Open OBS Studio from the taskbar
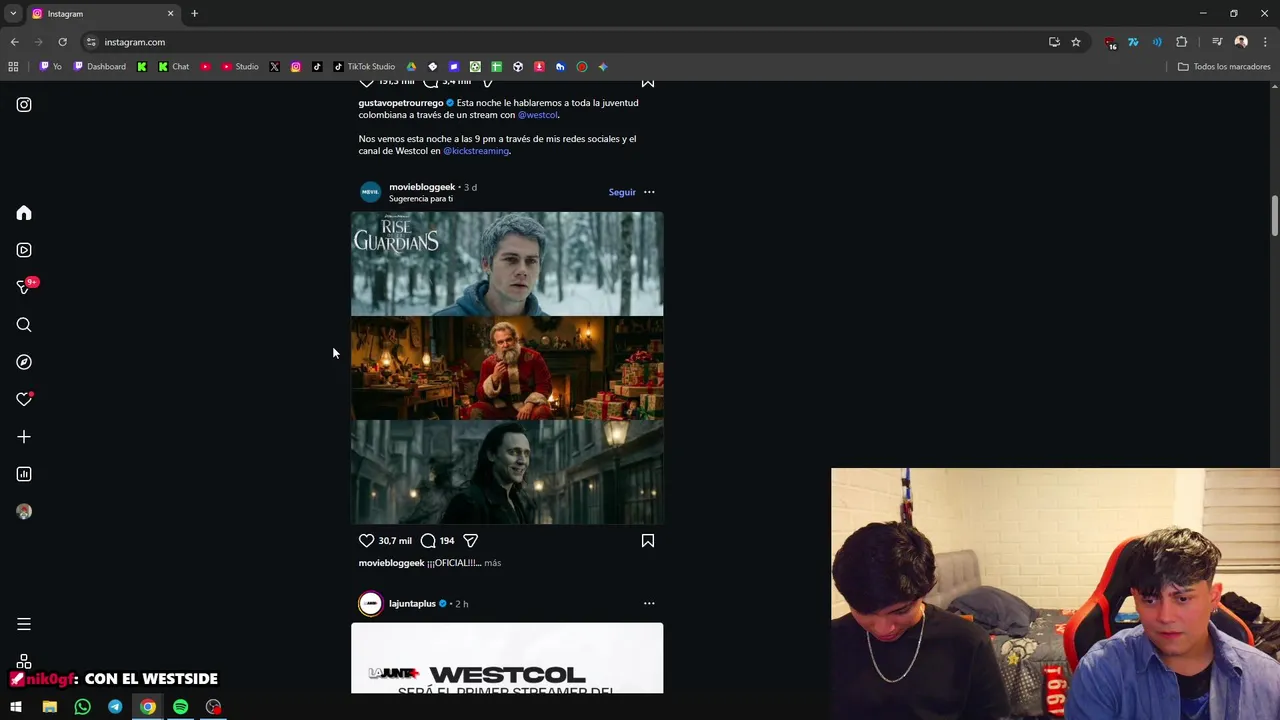The width and height of the screenshot is (1280, 720). (x=213, y=707)
